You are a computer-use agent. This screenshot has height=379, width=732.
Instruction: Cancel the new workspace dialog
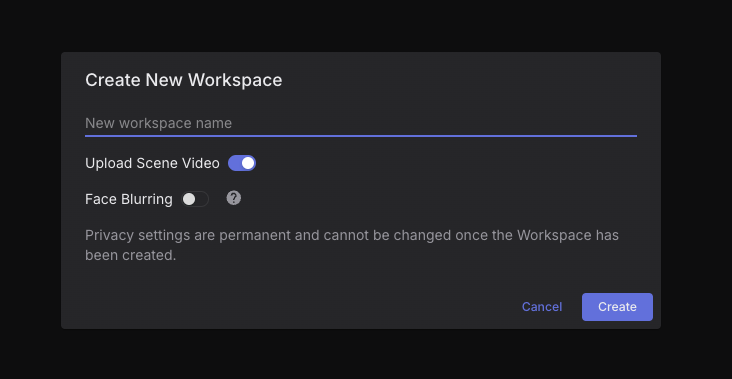click(542, 307)
